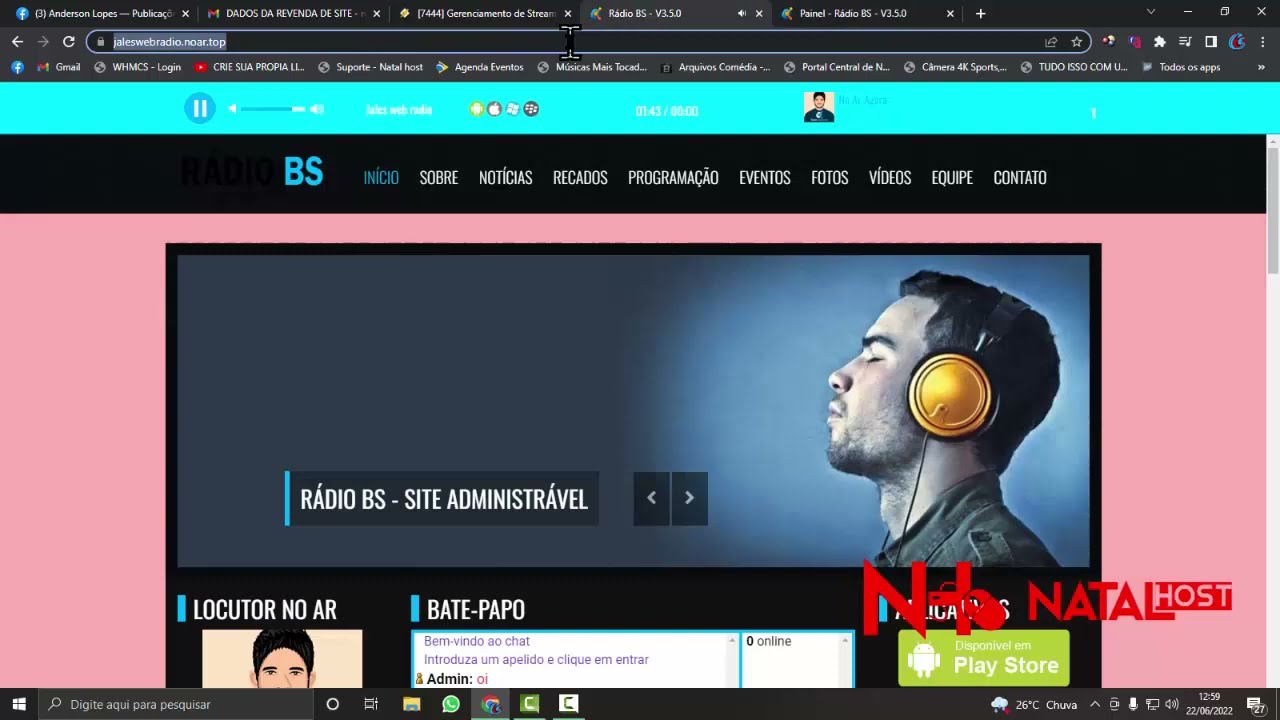Open a new browser tab
This screenshot has width=1280, height=720.
click(980, 14)
